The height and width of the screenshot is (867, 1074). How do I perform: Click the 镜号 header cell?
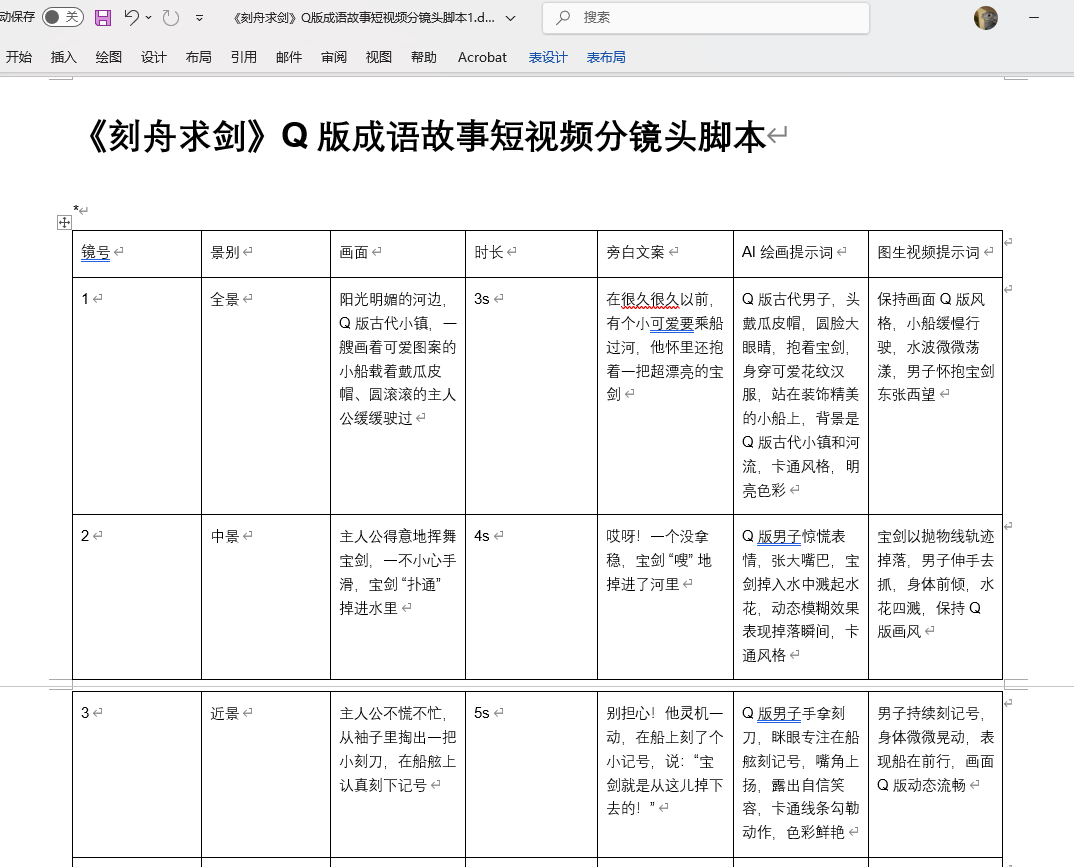click(137, 253)
